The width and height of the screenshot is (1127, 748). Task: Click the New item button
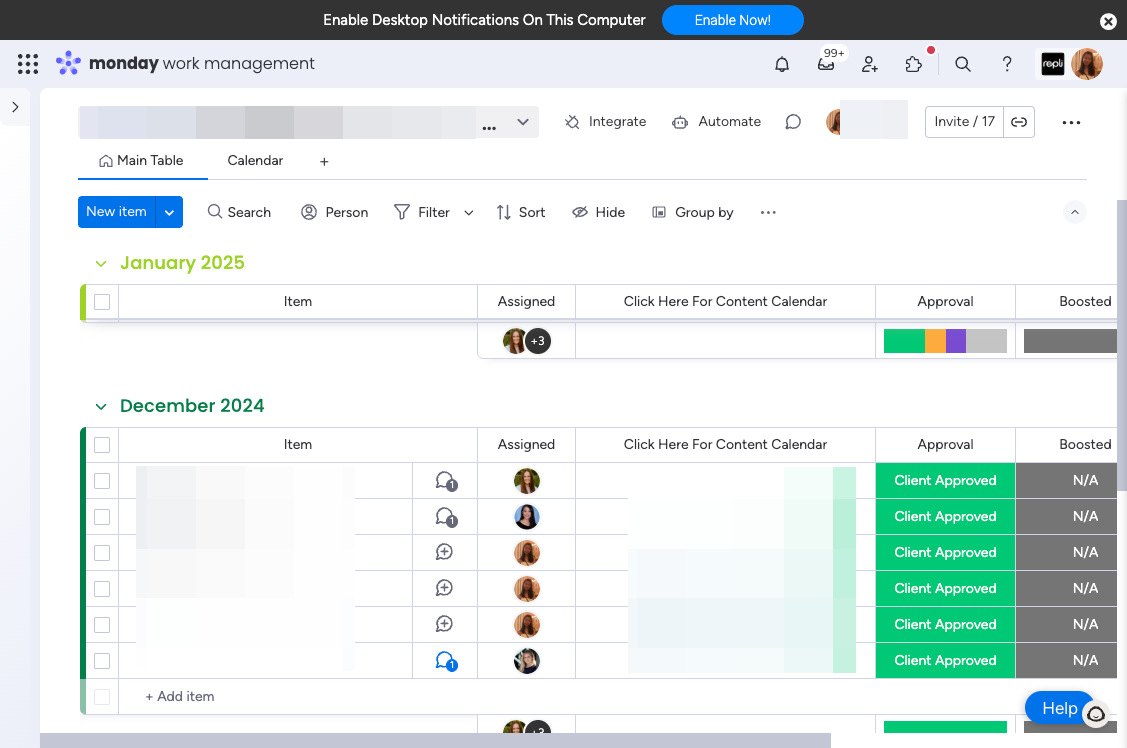(116, 212)
